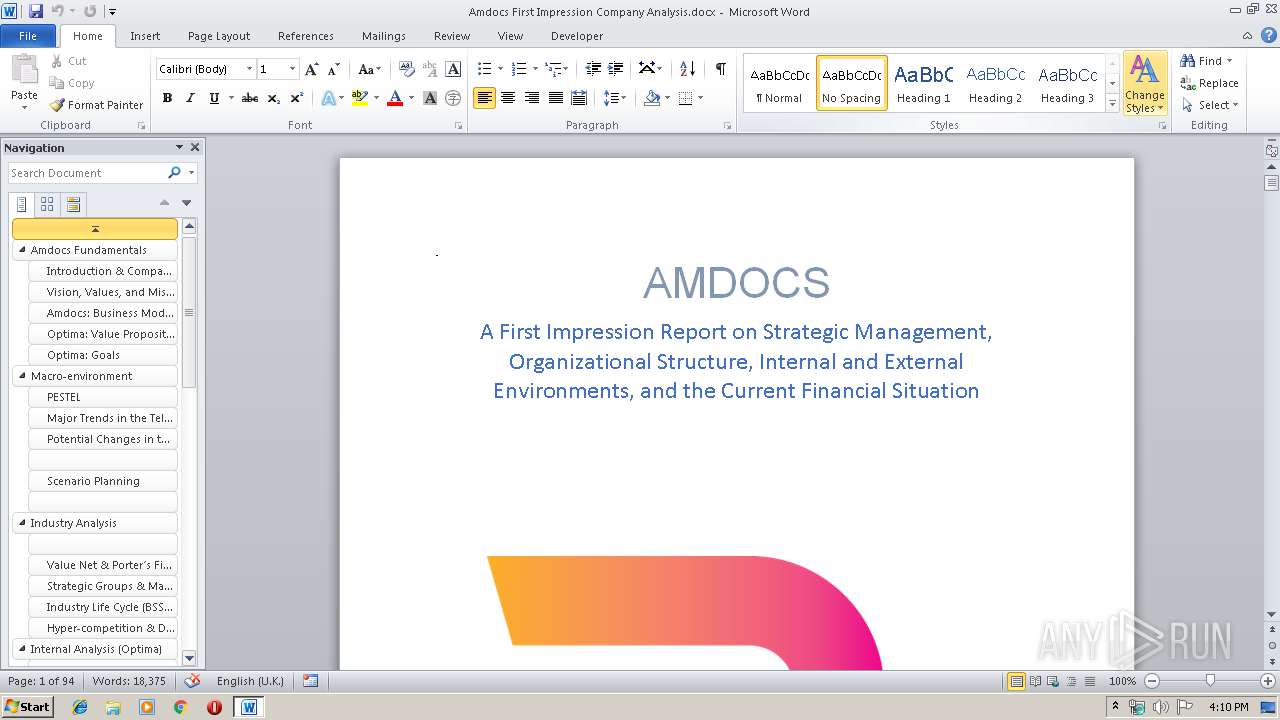
Task: Open Internet Explorer from taskbar
Action: (80, 707)
